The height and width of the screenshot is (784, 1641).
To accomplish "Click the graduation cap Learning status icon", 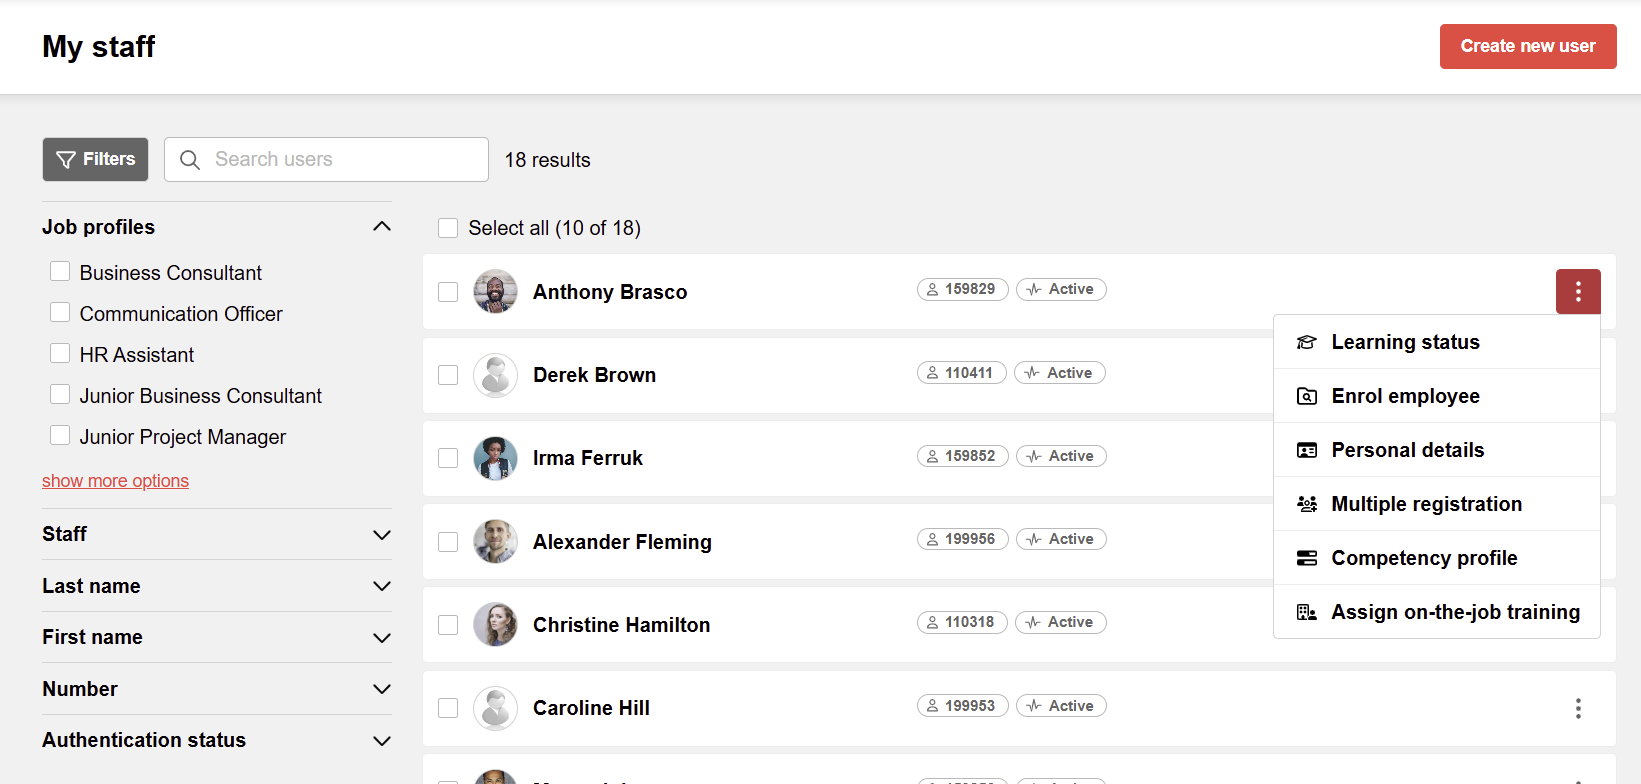I will pyautogui.click(x=1306, y=342).
